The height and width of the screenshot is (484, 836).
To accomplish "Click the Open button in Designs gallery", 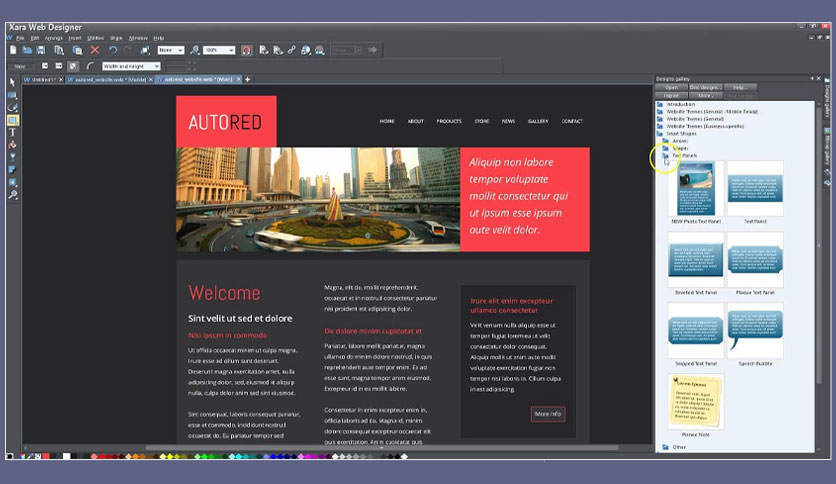I will point(671,87).
